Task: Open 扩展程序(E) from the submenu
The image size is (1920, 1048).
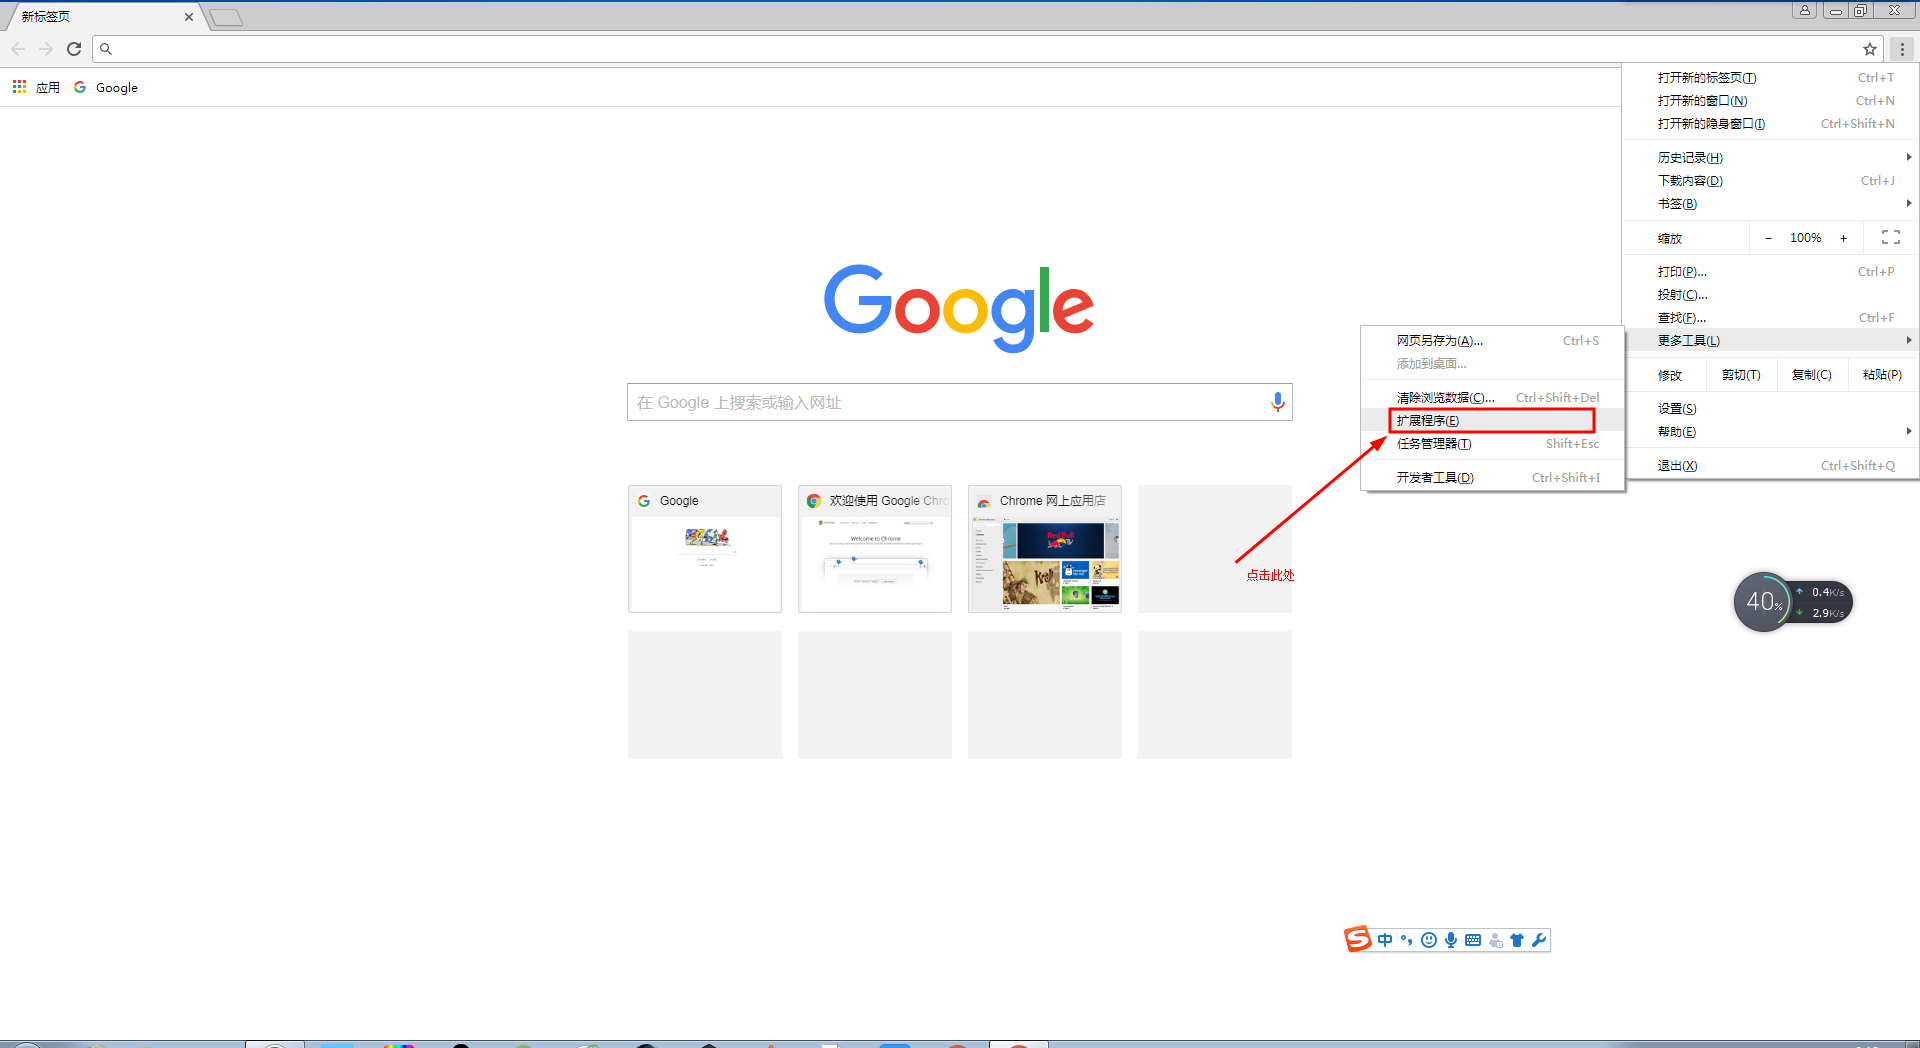Action: point(1492,421)
